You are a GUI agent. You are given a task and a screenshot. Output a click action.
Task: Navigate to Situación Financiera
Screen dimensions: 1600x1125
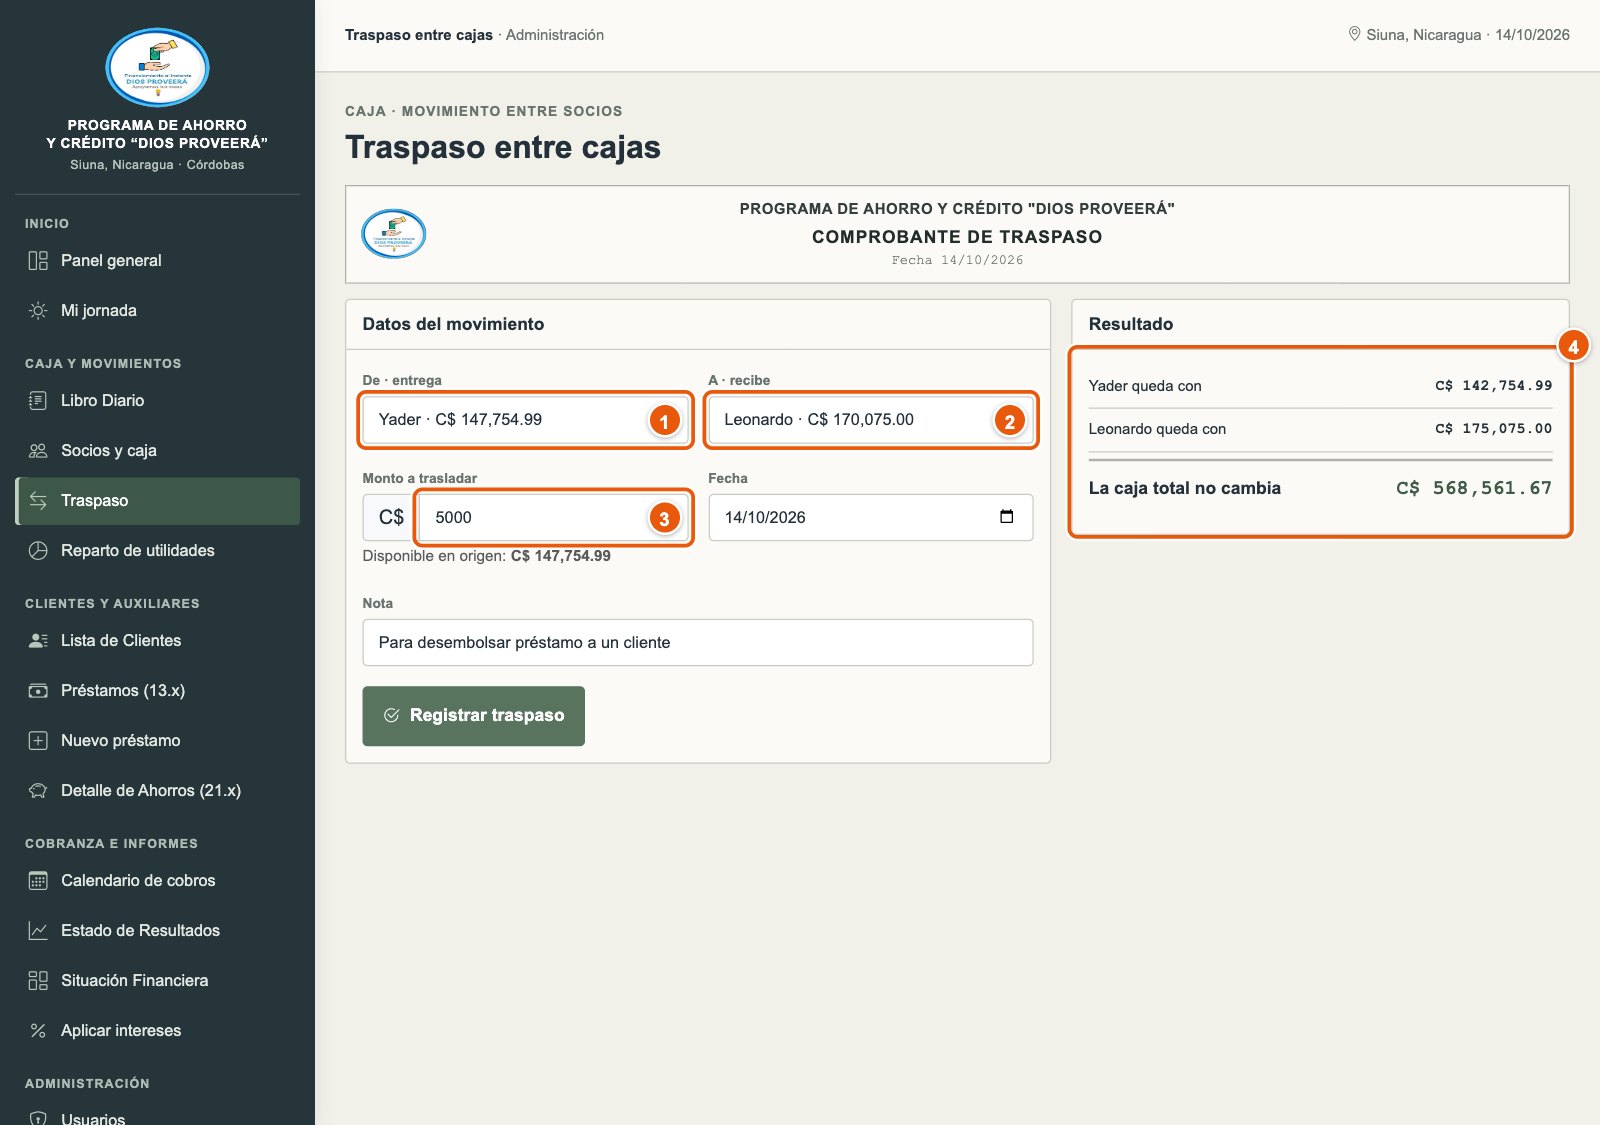(x=157, y=981)
